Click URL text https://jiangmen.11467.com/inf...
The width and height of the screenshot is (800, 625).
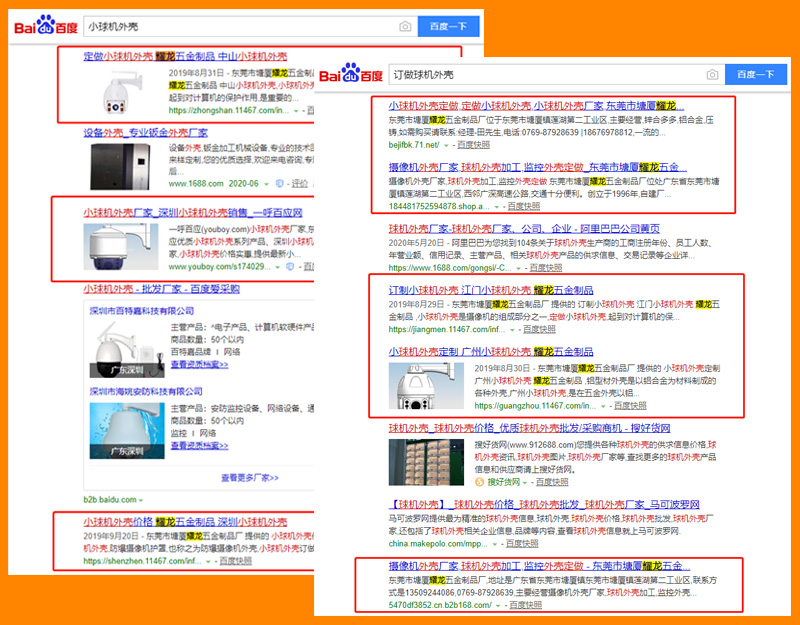point(447,330)
